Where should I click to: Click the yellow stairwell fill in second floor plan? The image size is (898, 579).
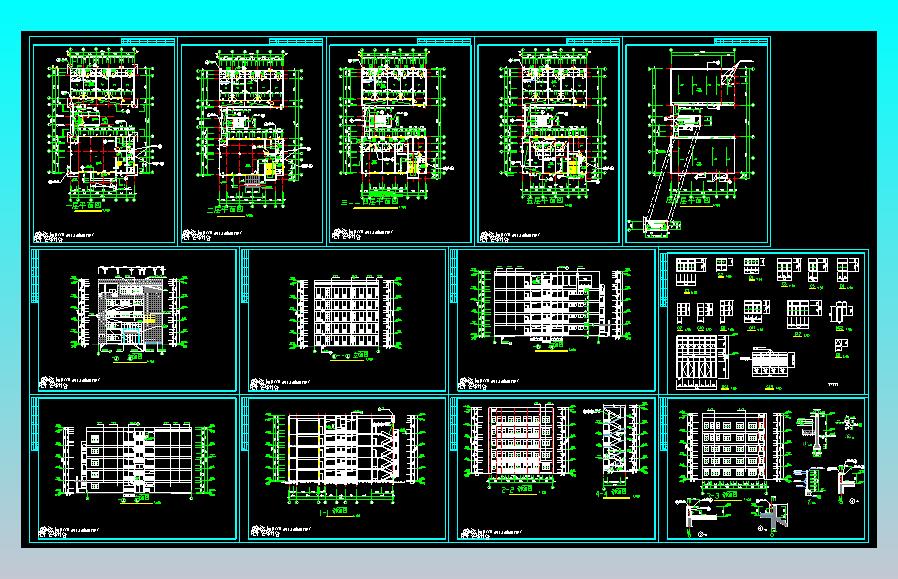click(269, 170)
